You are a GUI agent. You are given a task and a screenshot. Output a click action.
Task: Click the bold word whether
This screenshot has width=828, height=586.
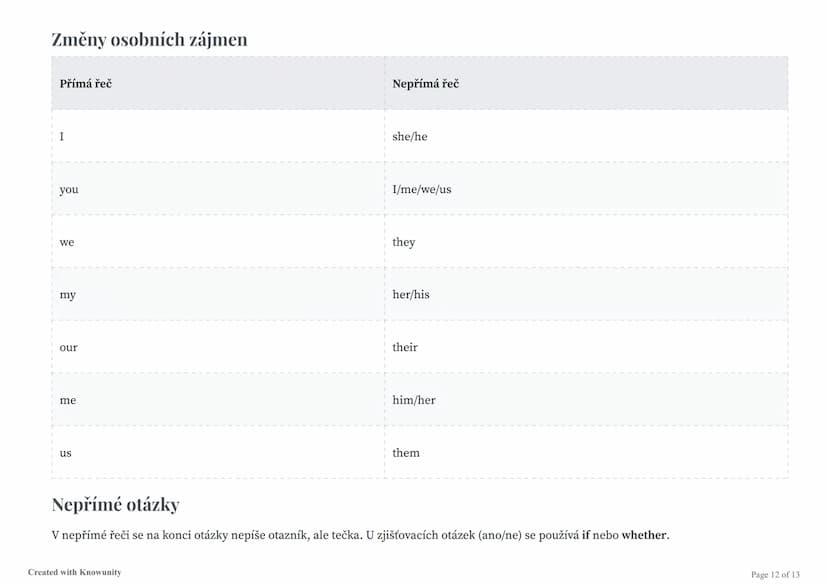click(x=644, y=535)
